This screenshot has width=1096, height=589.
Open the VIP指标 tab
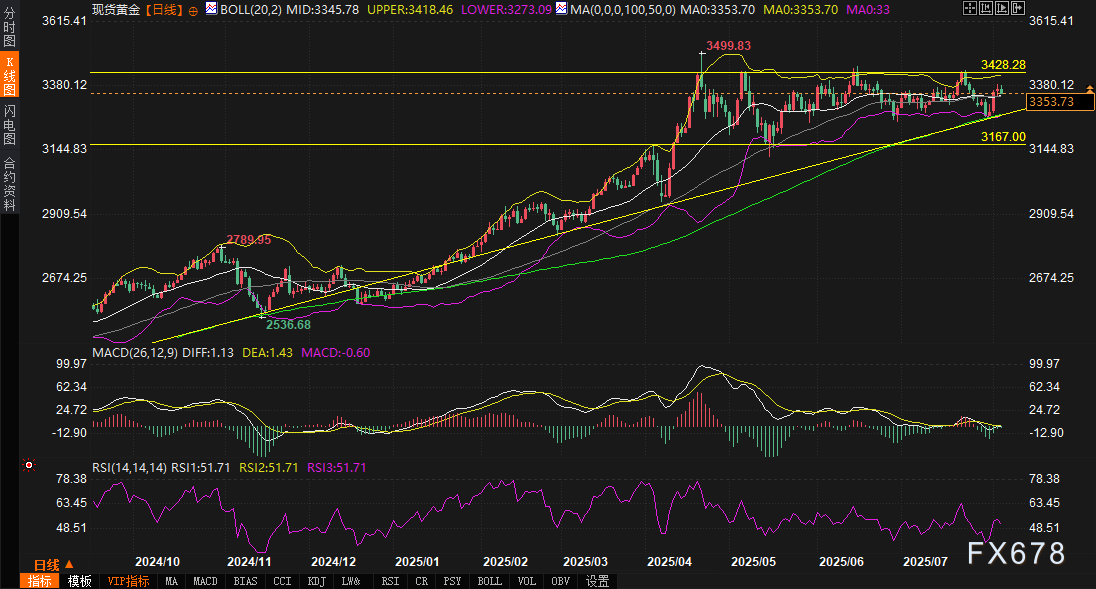pos(128,581)
